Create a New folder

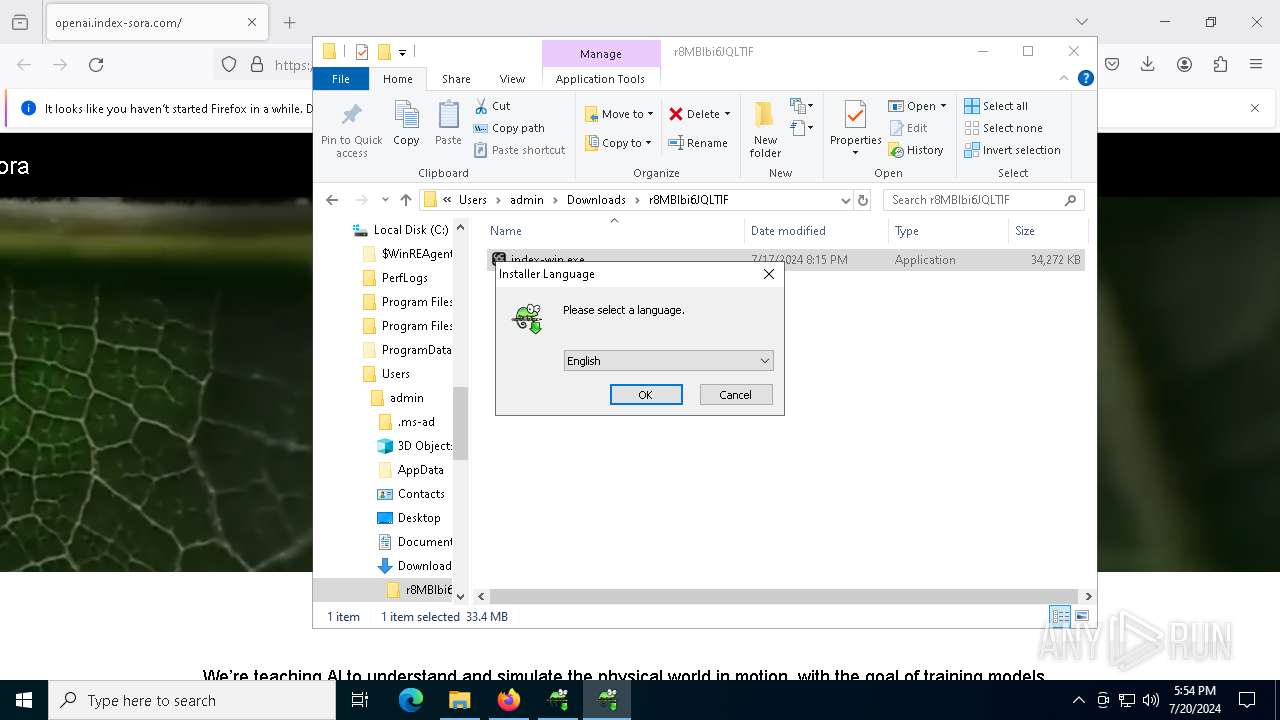click(765, 128)
